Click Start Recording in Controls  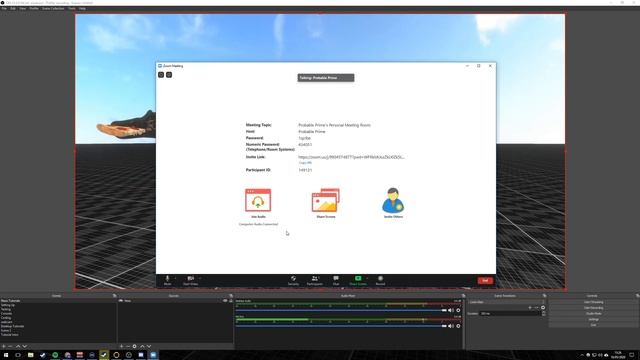tap(593, 308)
